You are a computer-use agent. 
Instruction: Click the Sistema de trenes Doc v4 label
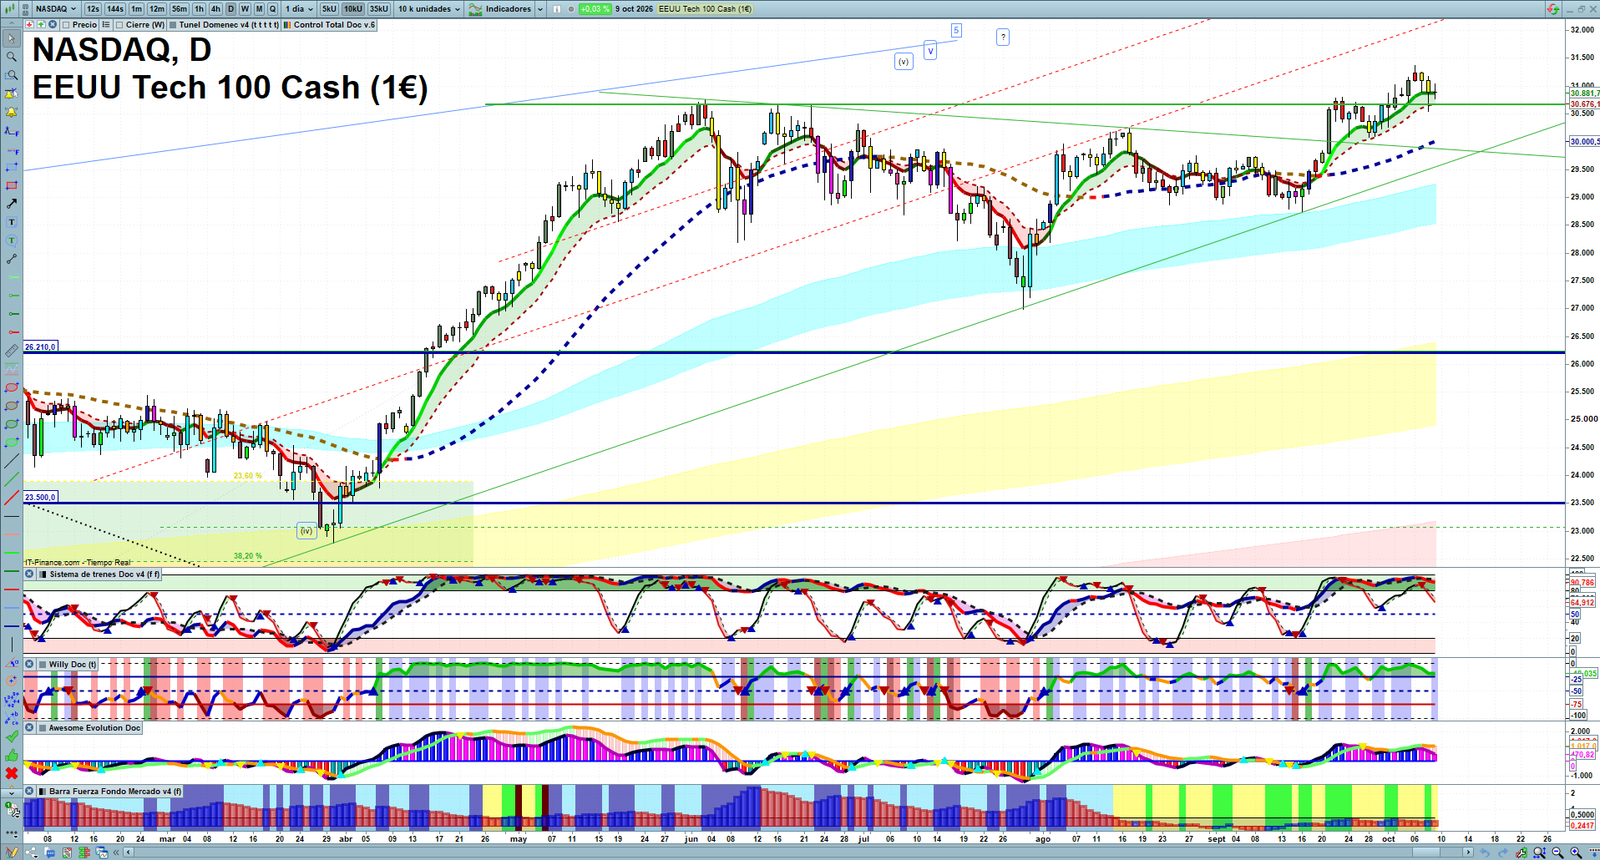104,574
